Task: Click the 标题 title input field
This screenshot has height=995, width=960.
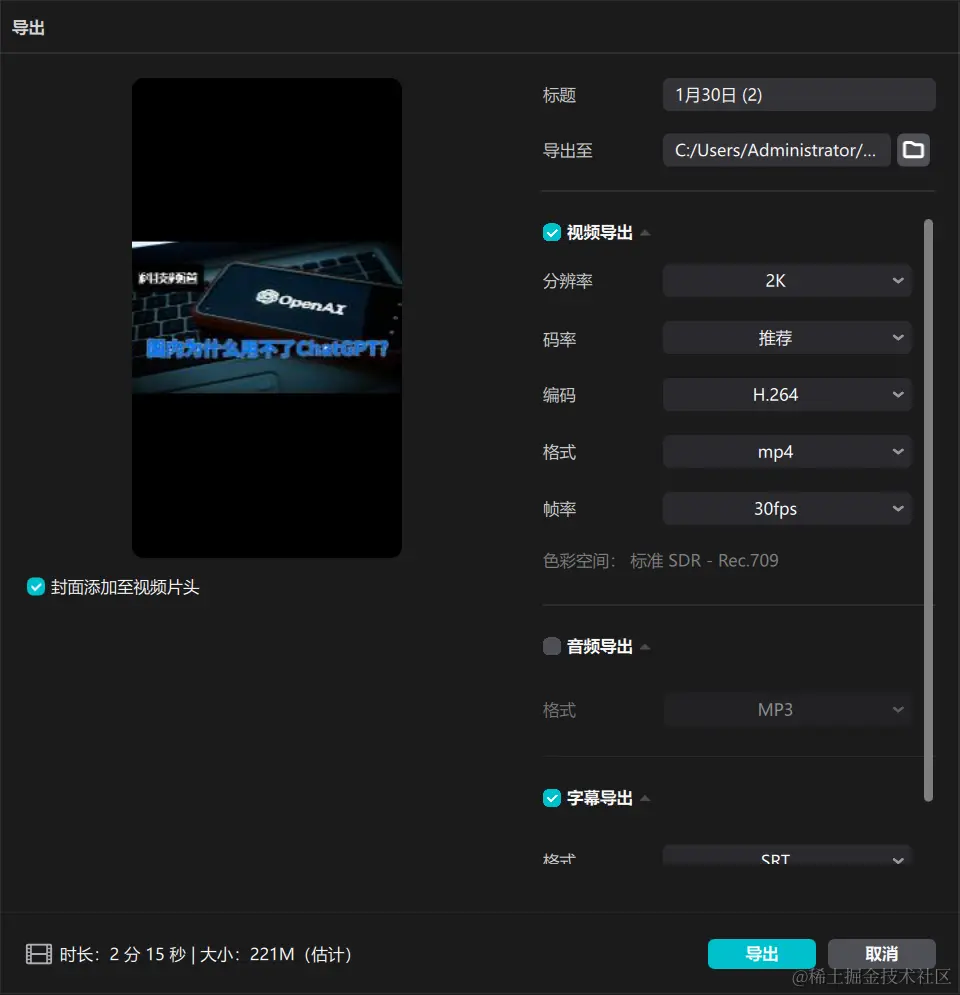Action: (x=798, y=94)
